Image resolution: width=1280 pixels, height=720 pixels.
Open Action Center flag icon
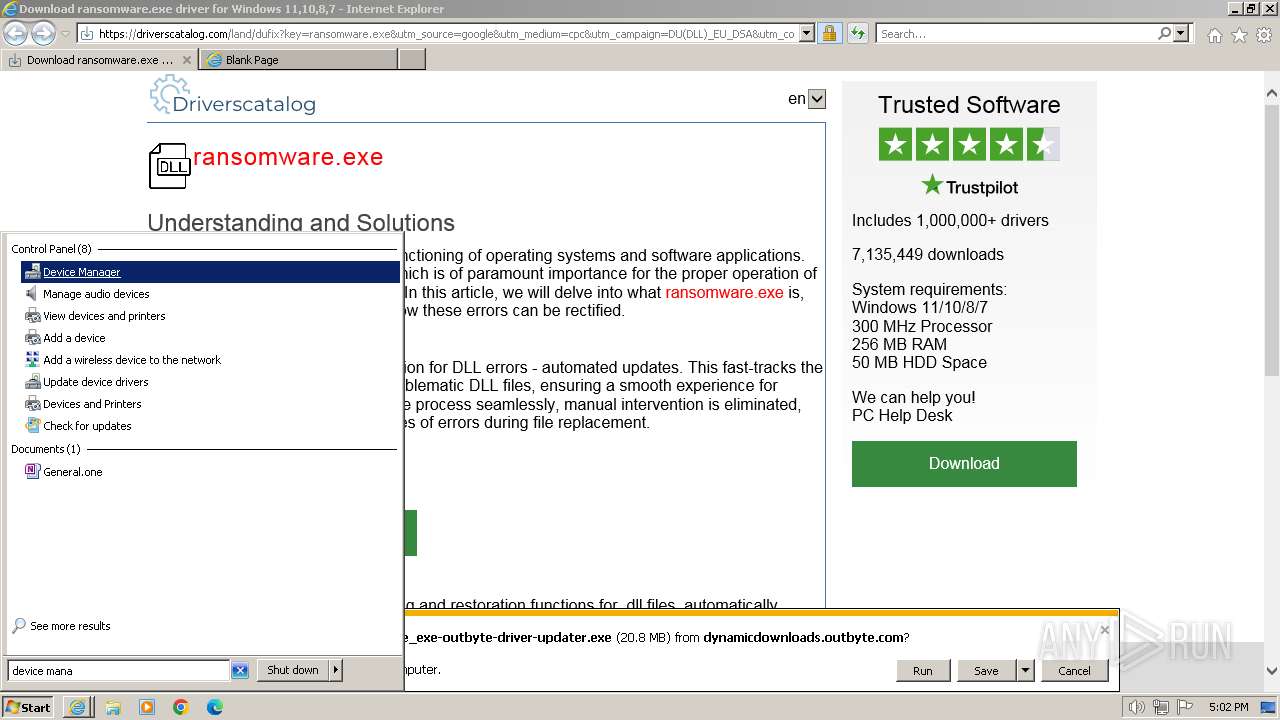point(1185,707)
